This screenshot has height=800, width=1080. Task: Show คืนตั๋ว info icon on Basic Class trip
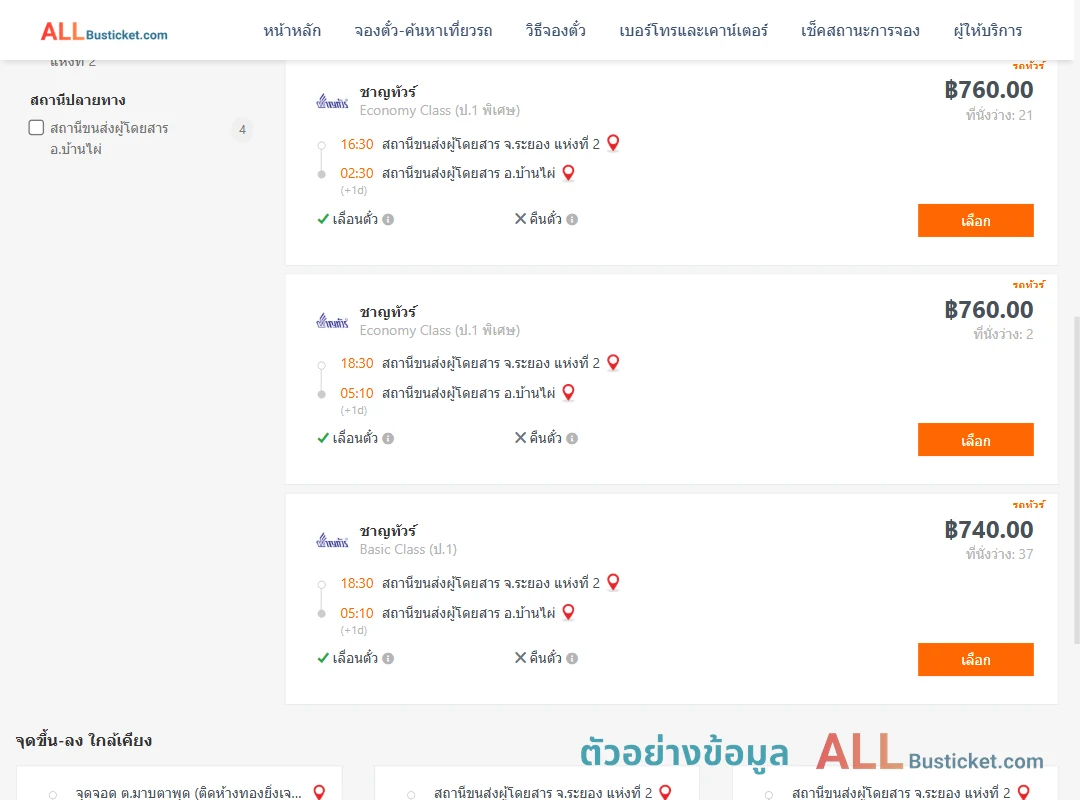tap(572, 659)
